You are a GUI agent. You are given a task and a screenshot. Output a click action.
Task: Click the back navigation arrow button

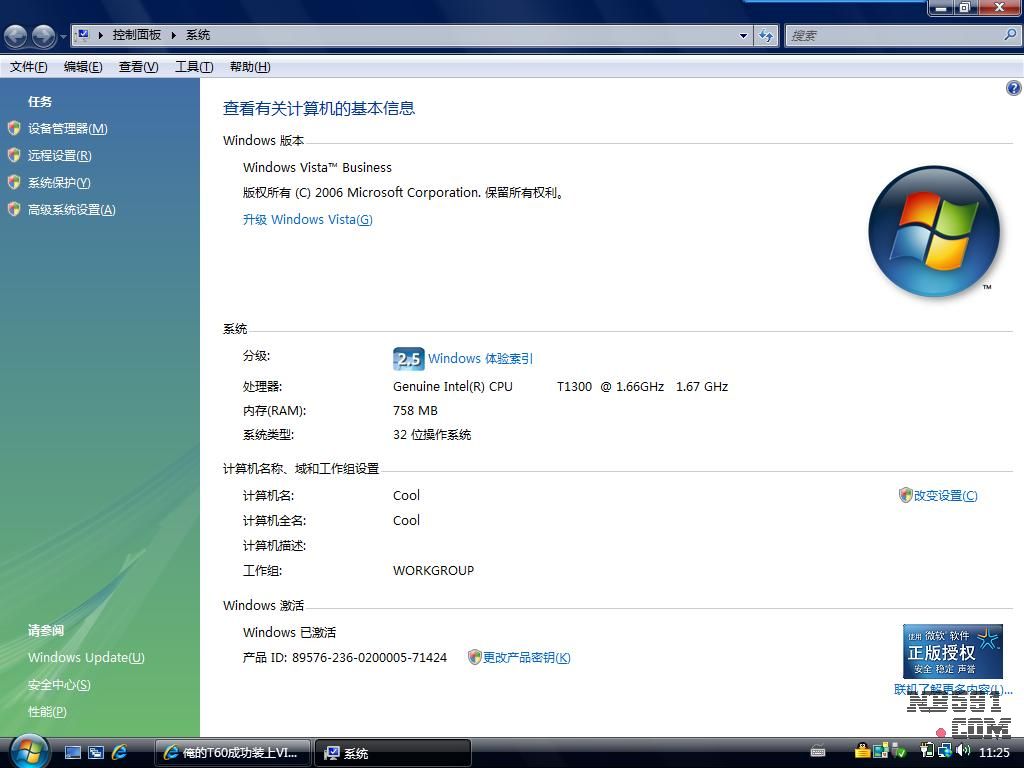coord(16,36)
